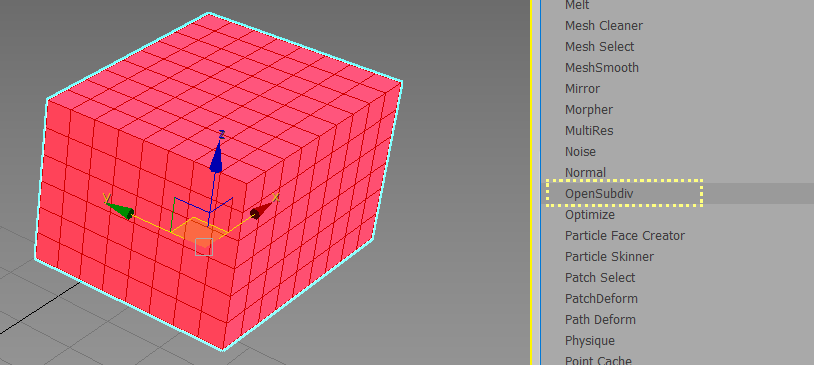This screenshot has width=814, height=365.
Task: Add the Noise modifier
Action: tap(677, 152)
